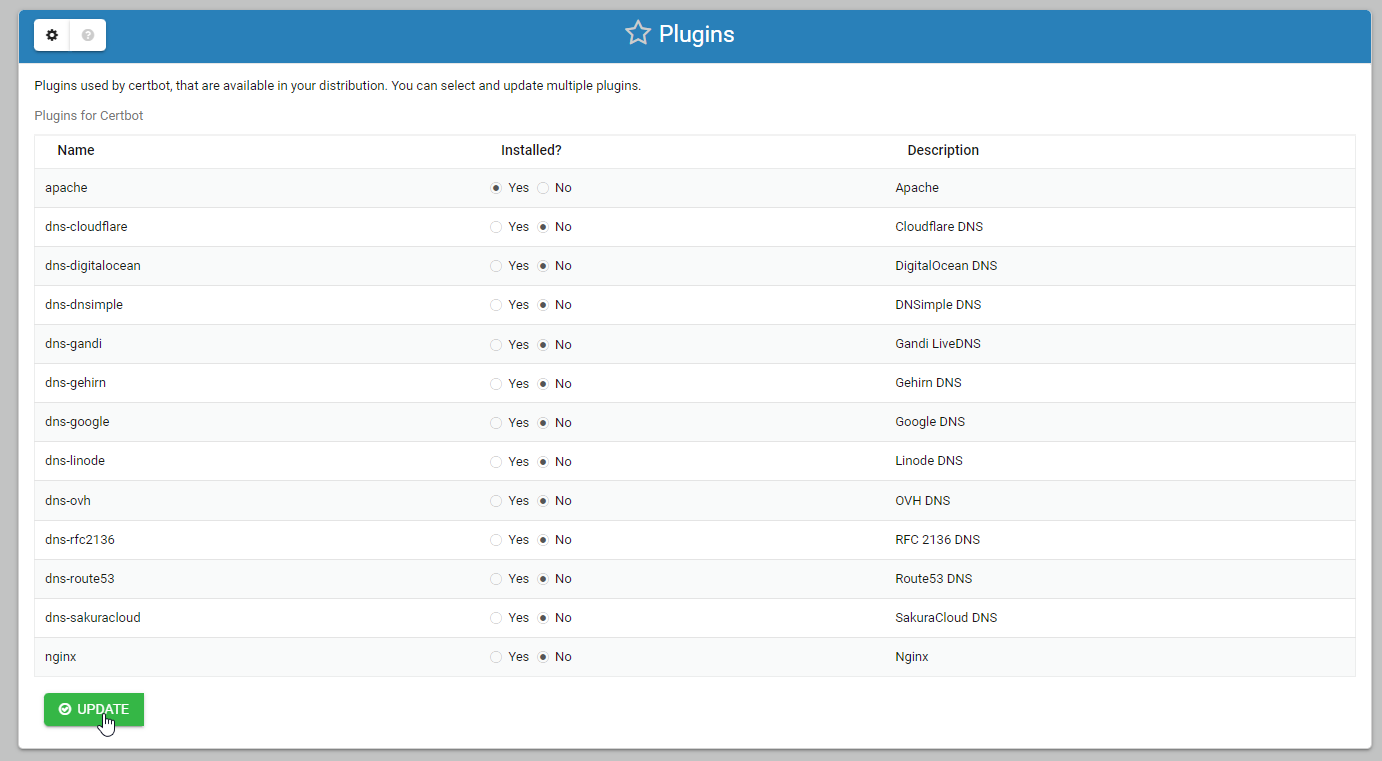This screenshot has width=1382, height=761.
Task: Select No for nginx plugin
Action: coord(543,657)
